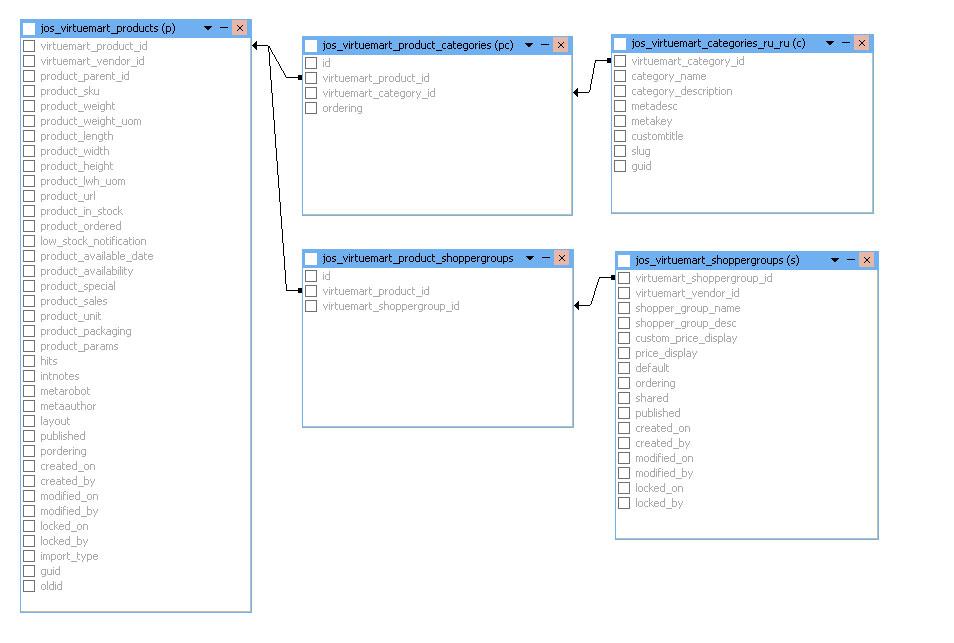Enable the product_in_stock column checkbox
This screenshot has width=954, height=643.
tap(29, 211)
